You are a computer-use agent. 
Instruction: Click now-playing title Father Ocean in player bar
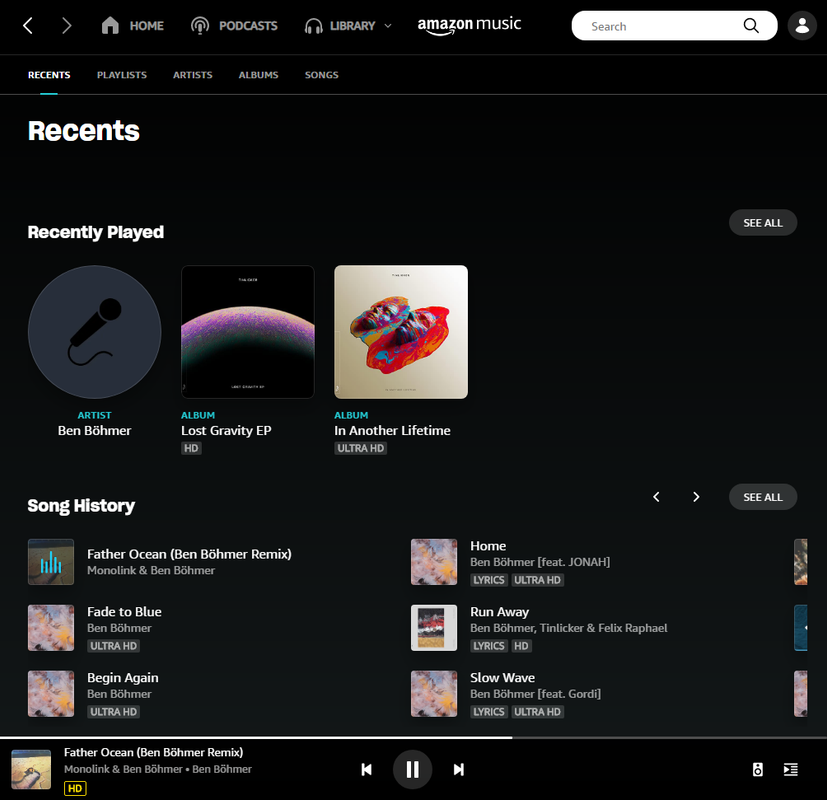(153, 752)
